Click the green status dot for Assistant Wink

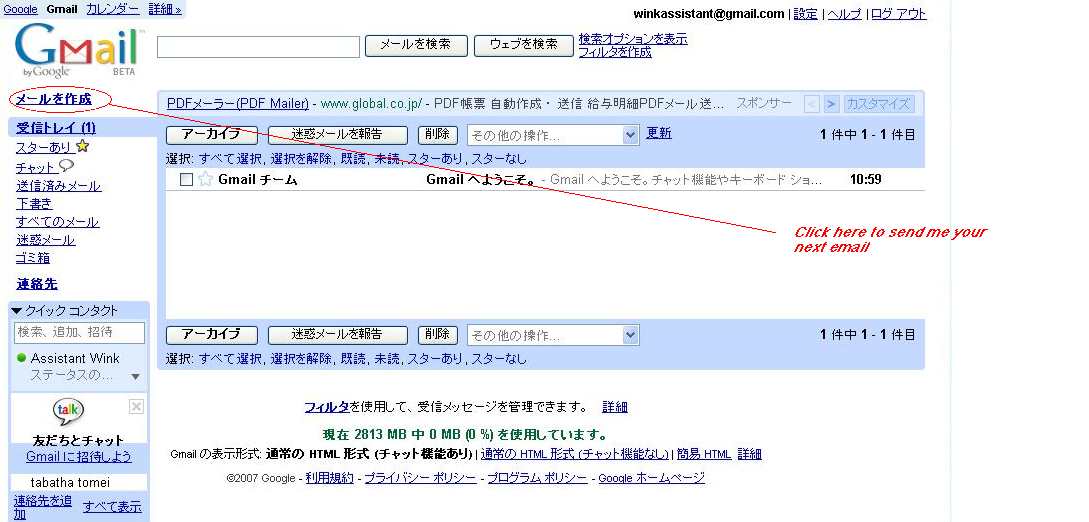tap(22, 358)
